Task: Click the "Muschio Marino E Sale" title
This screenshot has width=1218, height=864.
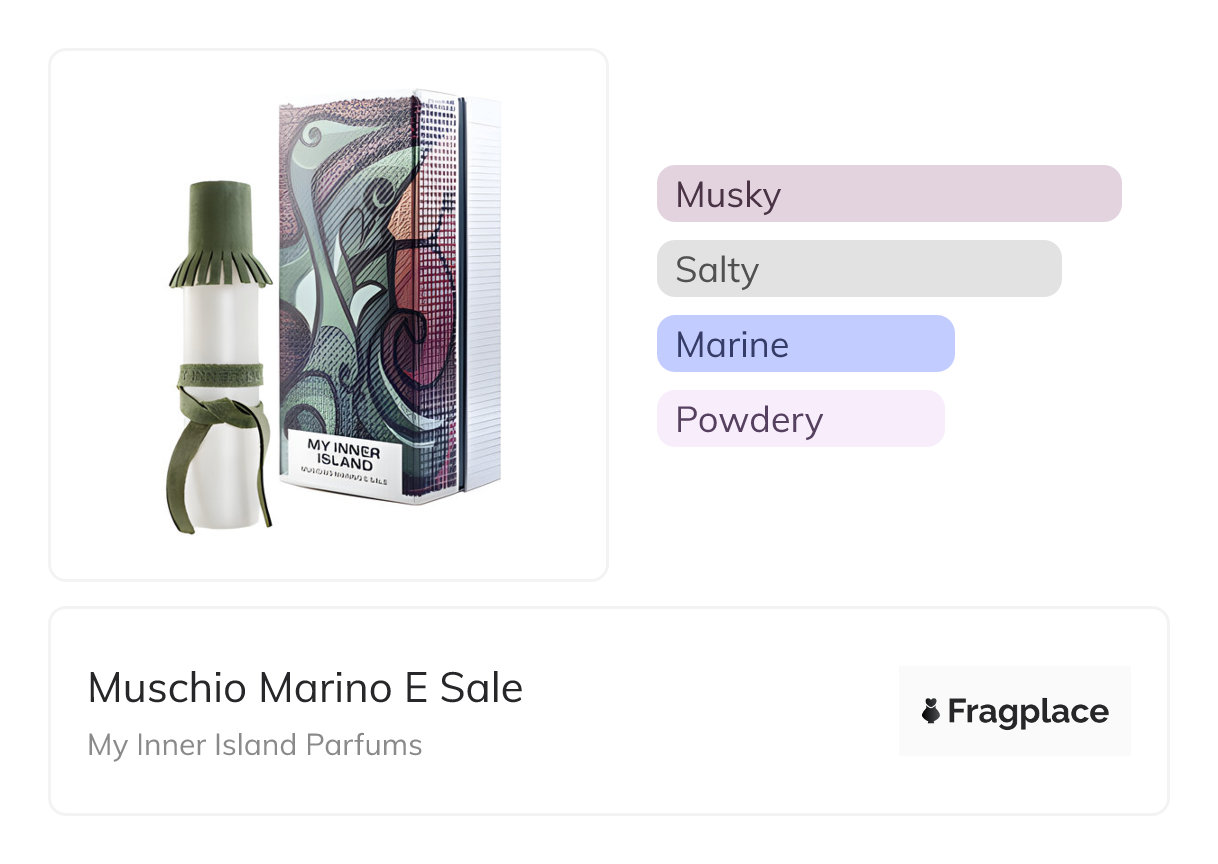Action: 305,688
